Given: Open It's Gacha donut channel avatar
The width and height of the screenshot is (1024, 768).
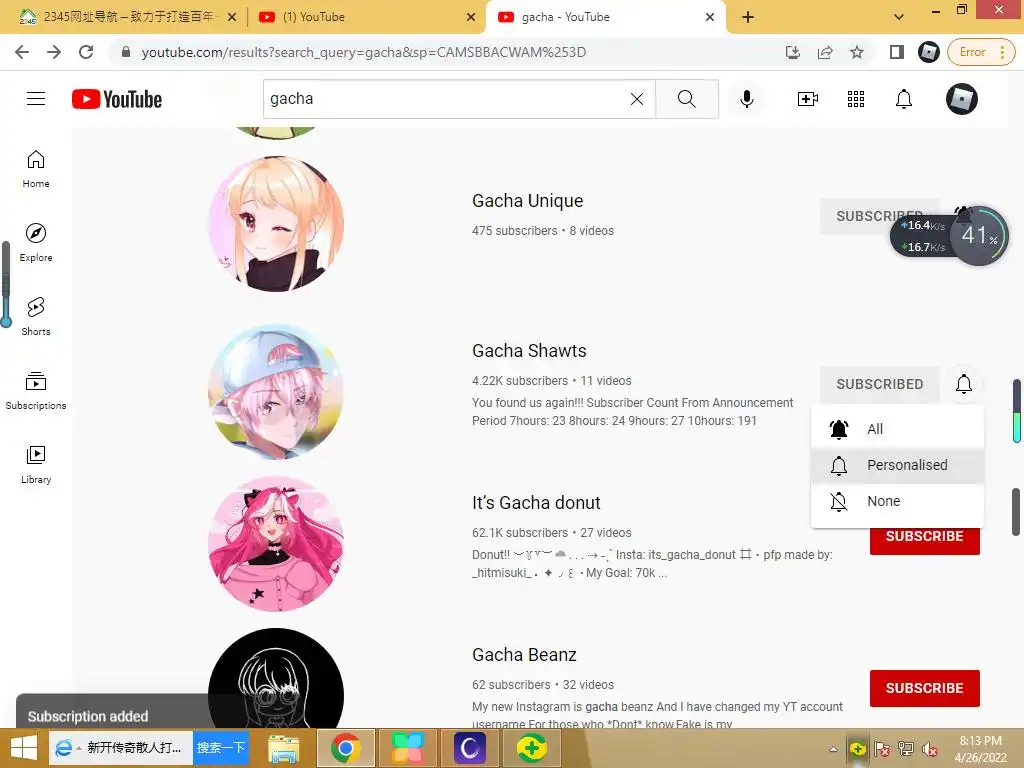Looking at the screenshot, I should coord(276,543).
